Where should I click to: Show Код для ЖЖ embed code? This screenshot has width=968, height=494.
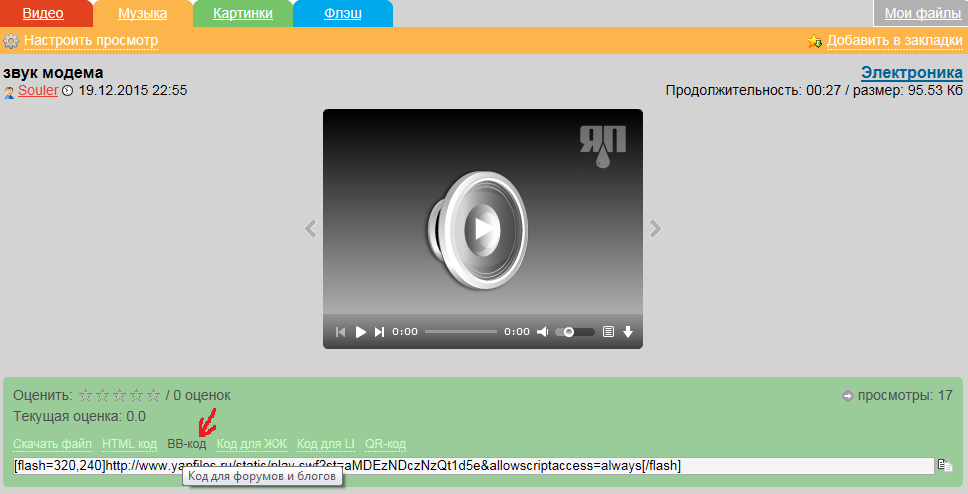click(x=252, y=444)
